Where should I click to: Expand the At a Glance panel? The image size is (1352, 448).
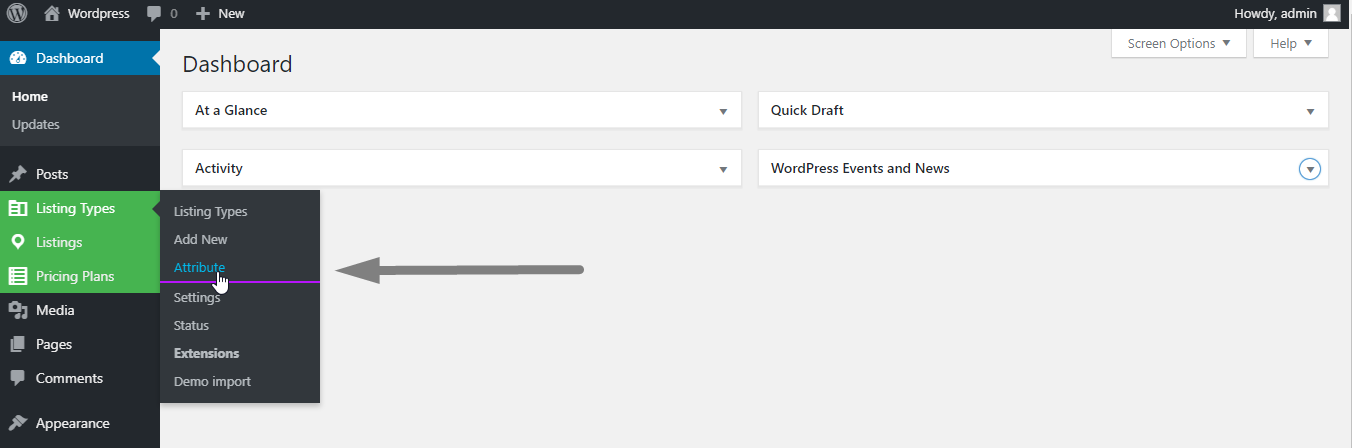[x=723, y=111]
